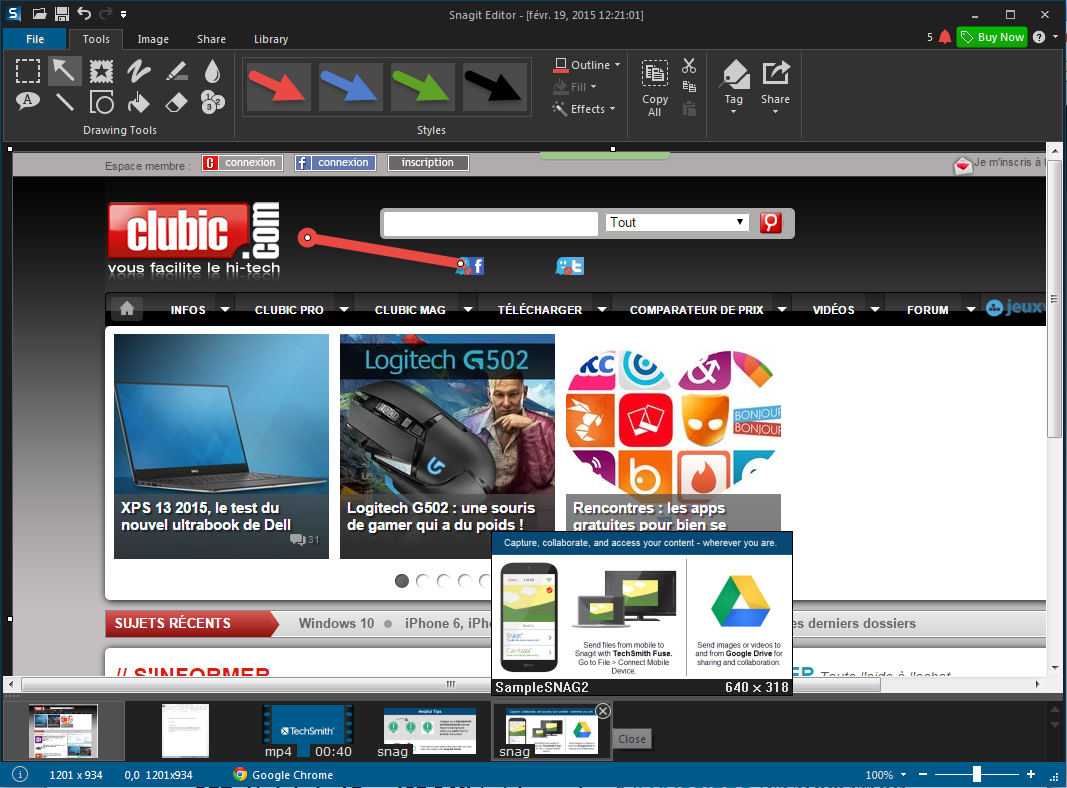Click the 1201 x 934 dimensions text
1067x788 pixels.
76,775
